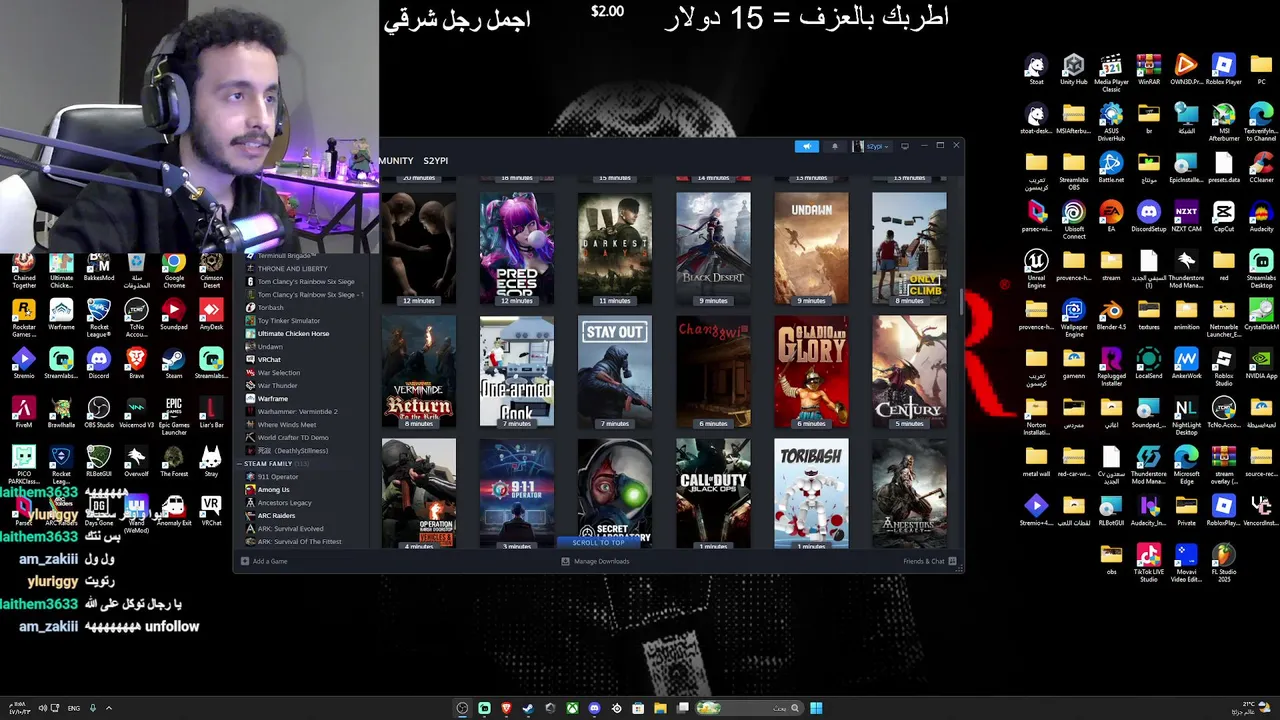Open NZXT CAM desktop shortcut

coord(1186,217)
